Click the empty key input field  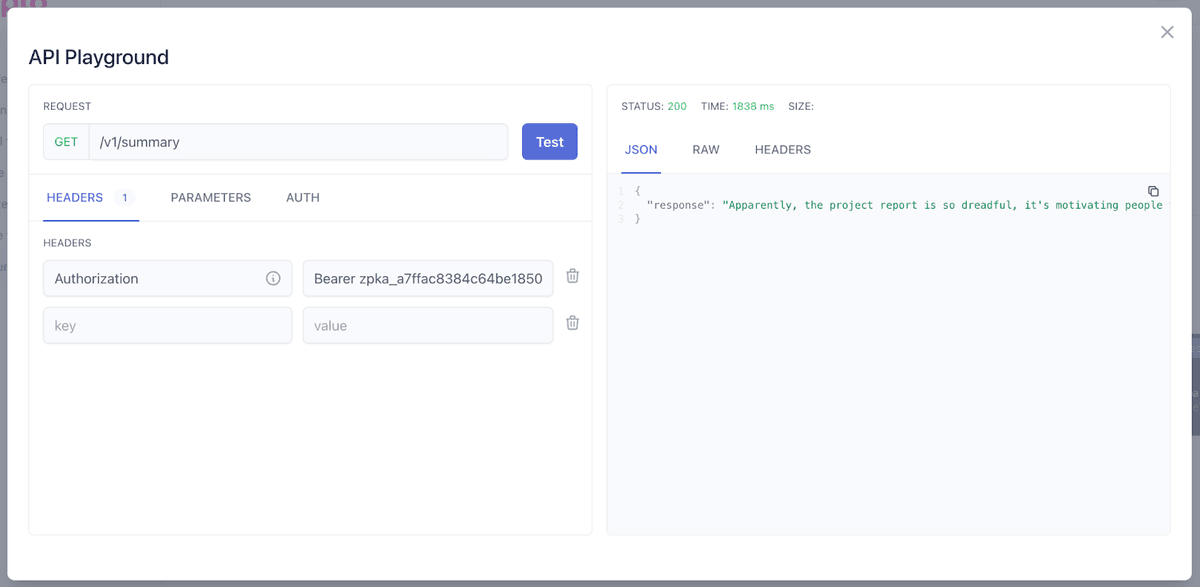167,324
